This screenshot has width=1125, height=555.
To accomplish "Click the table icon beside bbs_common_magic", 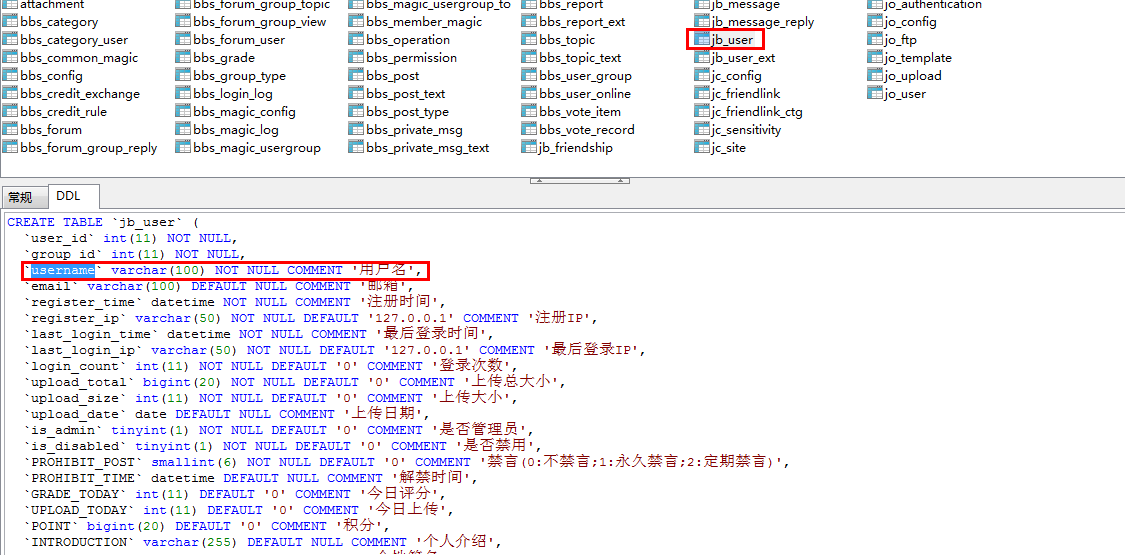I will [10, 58].
